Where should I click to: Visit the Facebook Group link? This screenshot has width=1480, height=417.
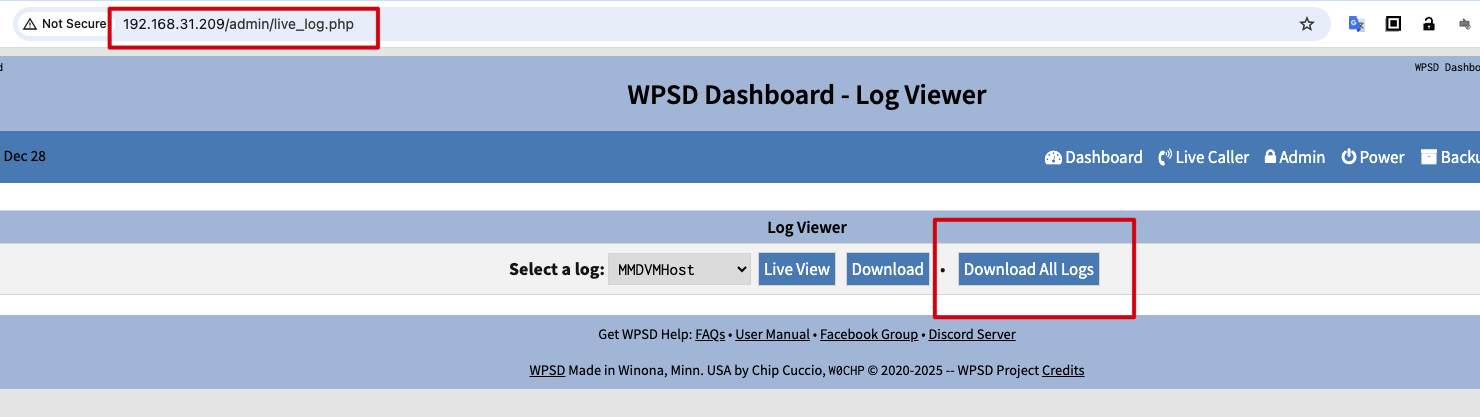868,334
